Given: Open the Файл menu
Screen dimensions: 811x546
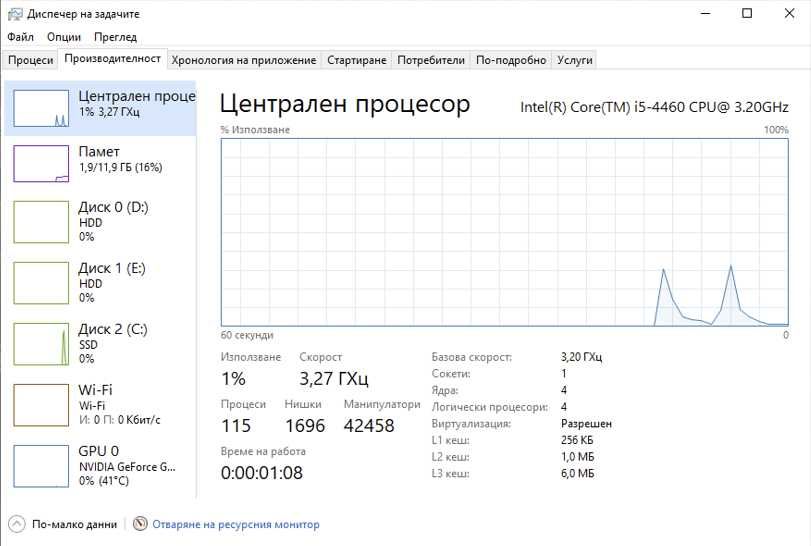Looking at the screenshot, I should point(20,37).
